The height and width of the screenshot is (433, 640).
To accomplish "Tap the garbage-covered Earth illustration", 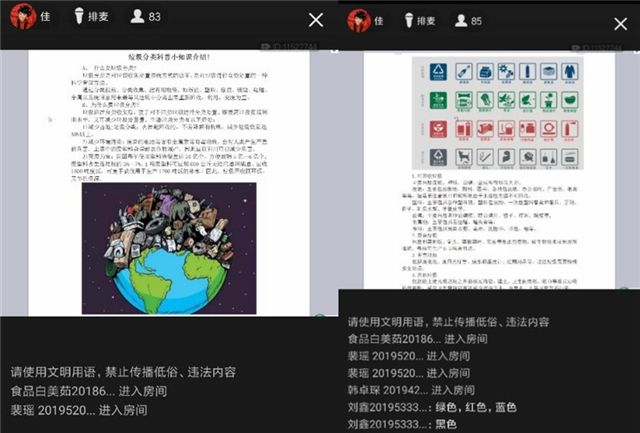I will (169, 249).
